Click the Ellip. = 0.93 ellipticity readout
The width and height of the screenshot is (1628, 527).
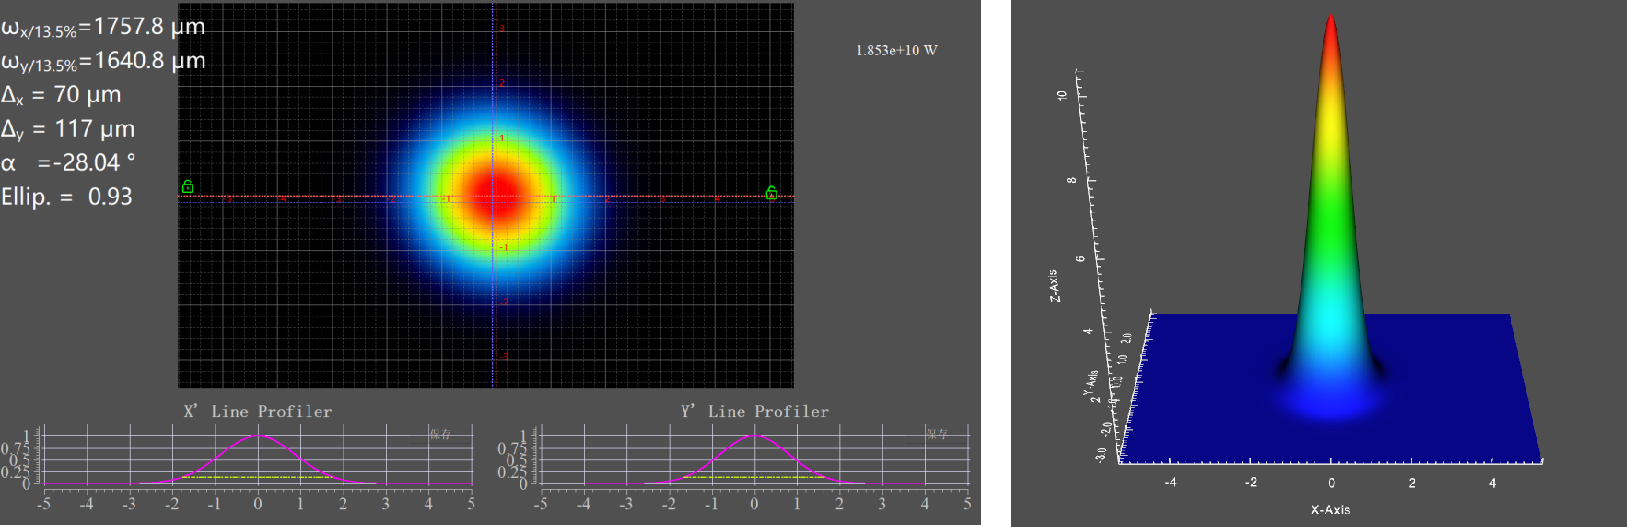(x=67, y=197)
